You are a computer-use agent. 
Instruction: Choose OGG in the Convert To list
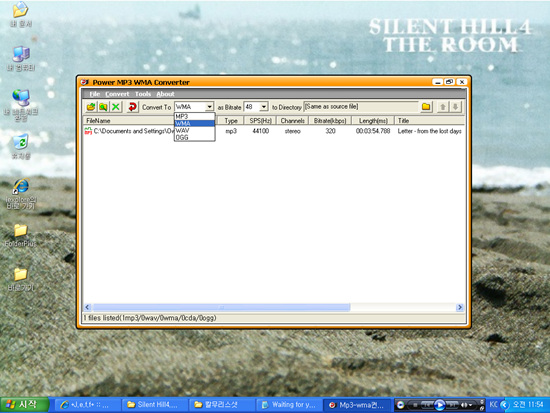point(194,138)
